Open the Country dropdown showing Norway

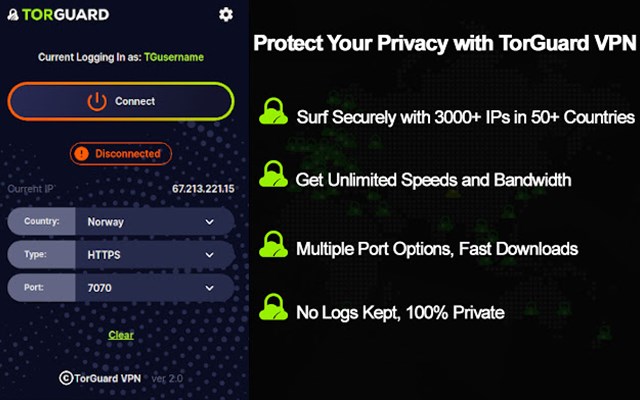pos(154,222)
